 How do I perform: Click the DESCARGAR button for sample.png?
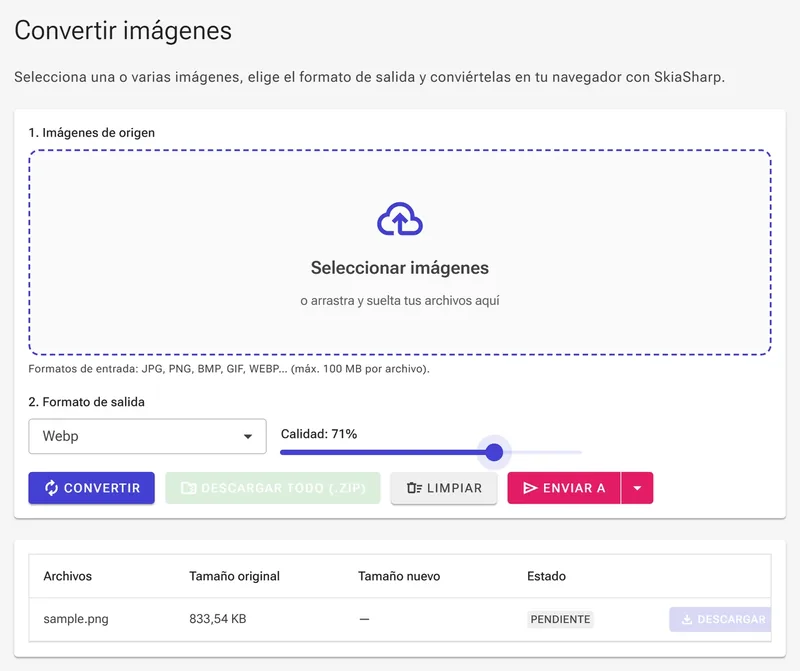coord(720,619)
